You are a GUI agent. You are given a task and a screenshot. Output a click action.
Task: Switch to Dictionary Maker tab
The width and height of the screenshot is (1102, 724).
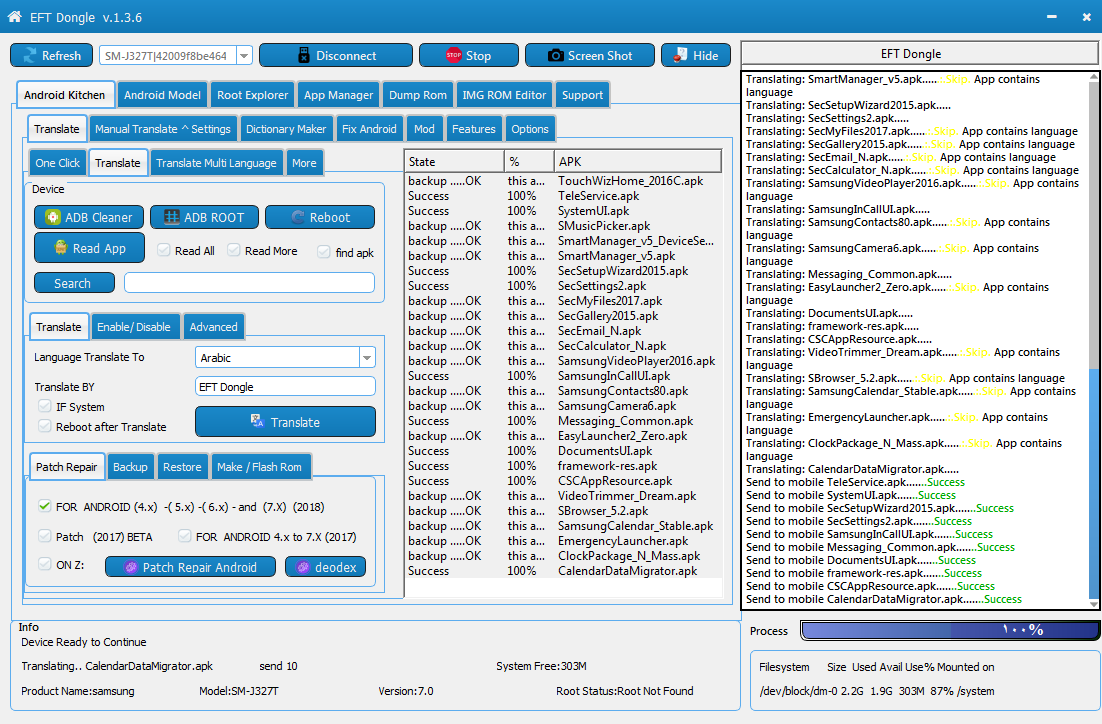click(x=285, y=129)
